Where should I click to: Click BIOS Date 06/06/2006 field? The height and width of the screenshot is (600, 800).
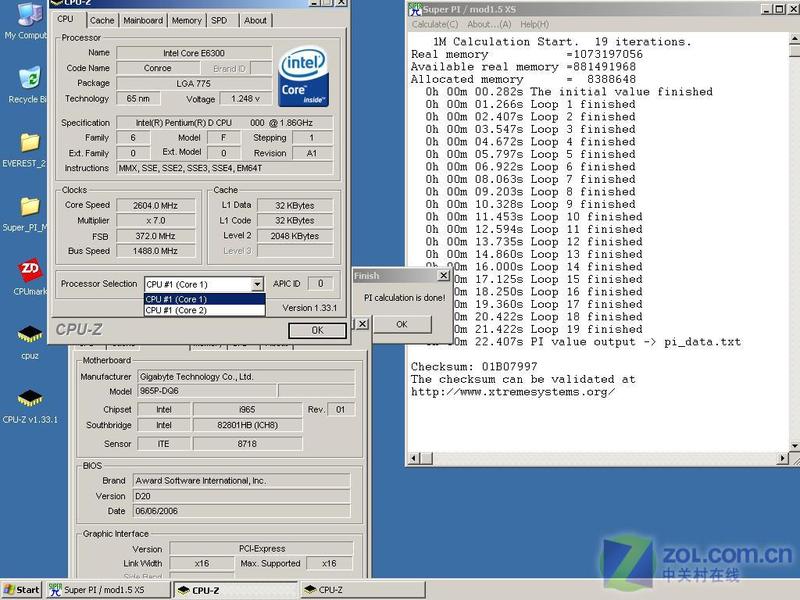pos(241,511)
